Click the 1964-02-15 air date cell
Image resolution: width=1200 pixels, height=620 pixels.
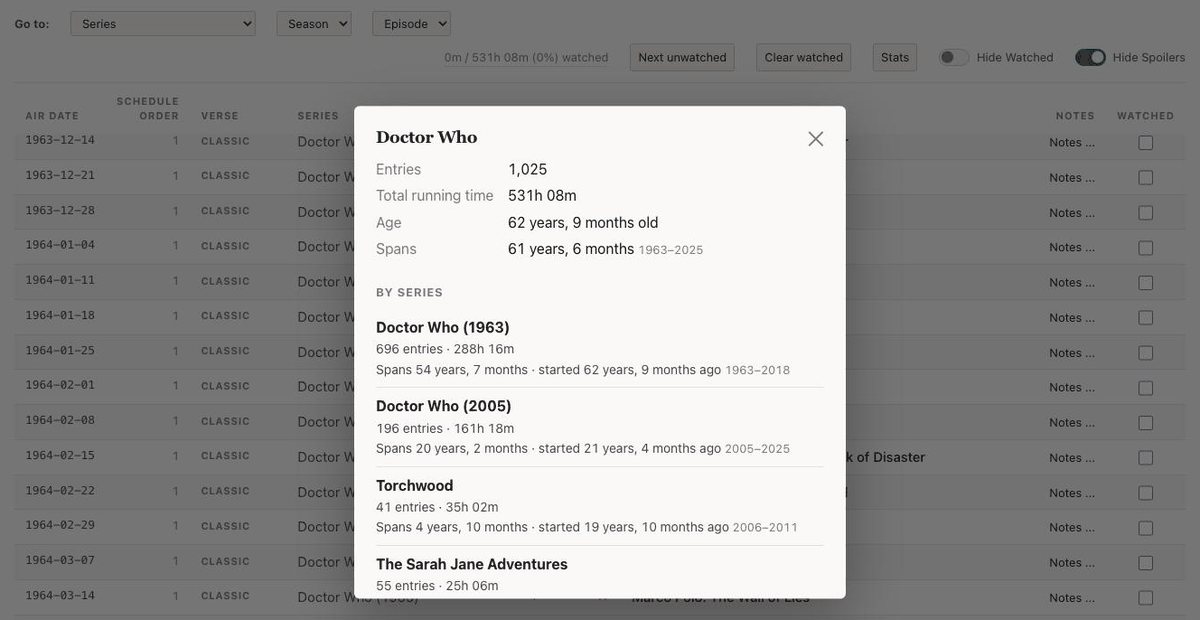(60, 455)
